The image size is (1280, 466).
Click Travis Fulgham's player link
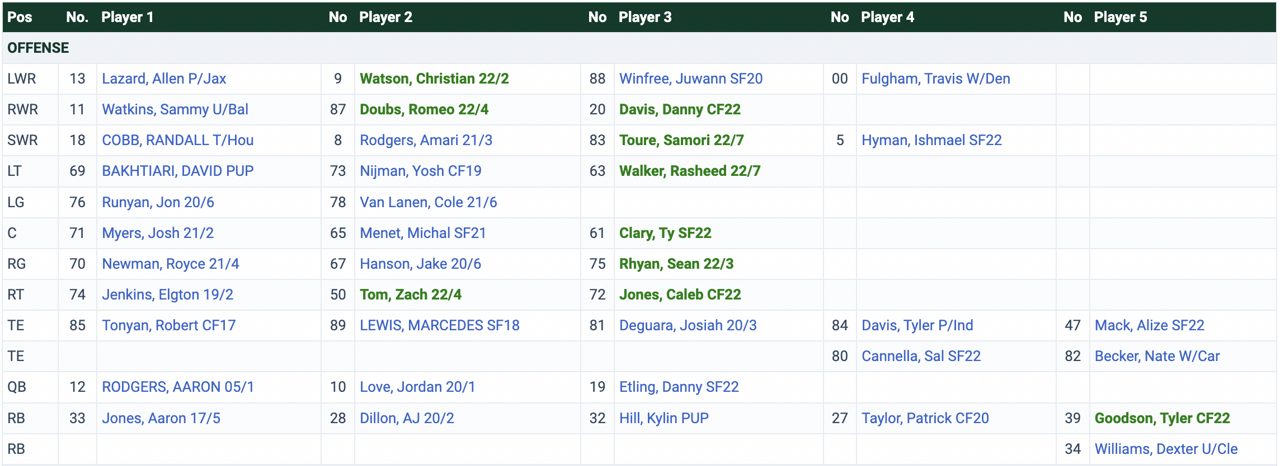pos(935,79)
